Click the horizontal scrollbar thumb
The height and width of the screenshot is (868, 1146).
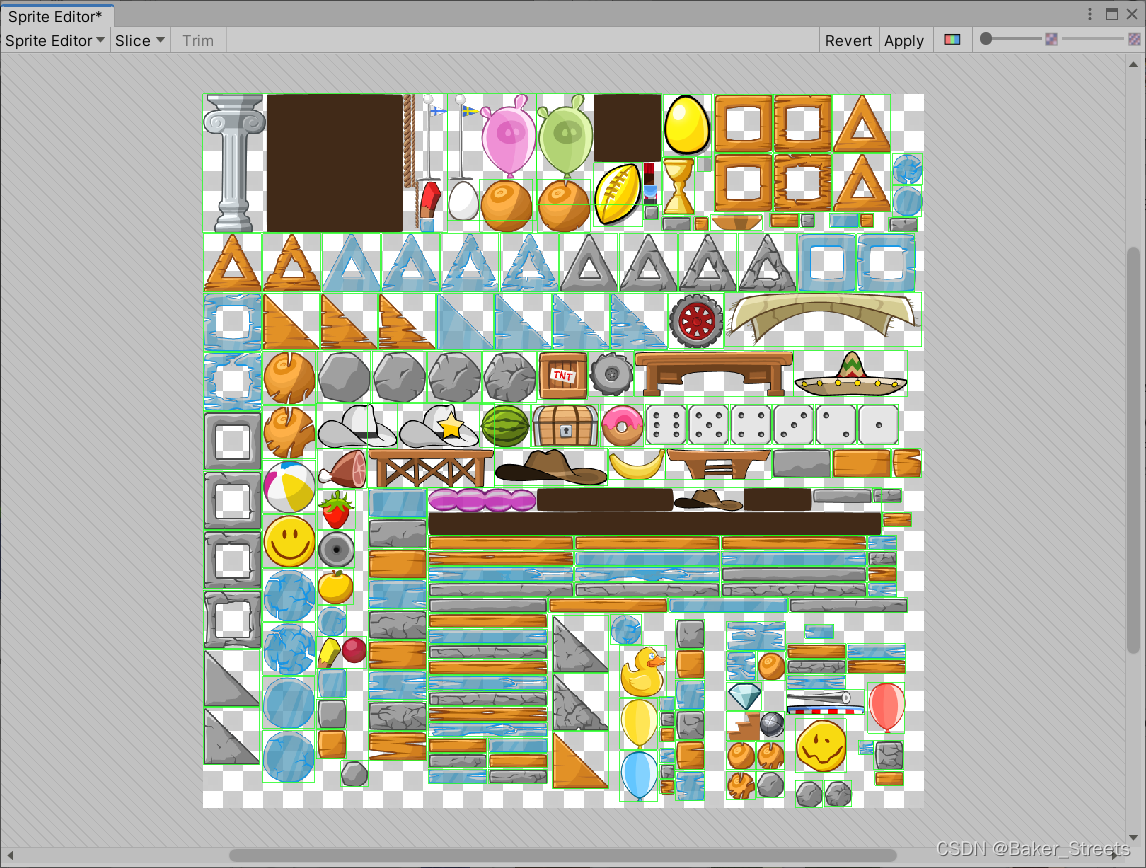[x=563, y=855]
